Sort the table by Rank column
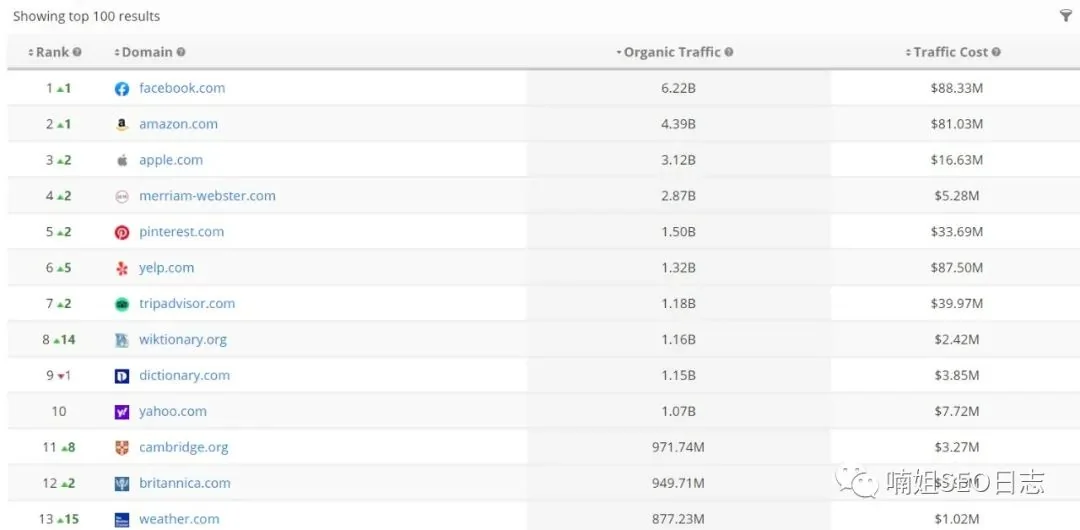Image resolution: width=1080 pixels, height=530 pixels. pos(50,52)
